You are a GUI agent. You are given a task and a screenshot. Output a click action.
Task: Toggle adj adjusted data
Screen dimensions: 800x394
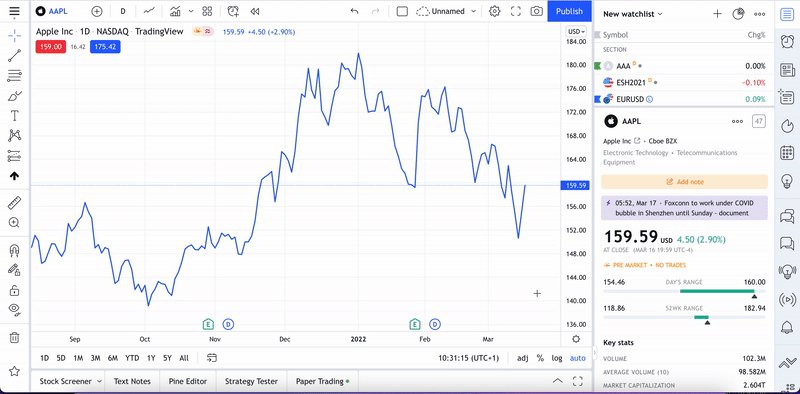click(x=522, y=358)
